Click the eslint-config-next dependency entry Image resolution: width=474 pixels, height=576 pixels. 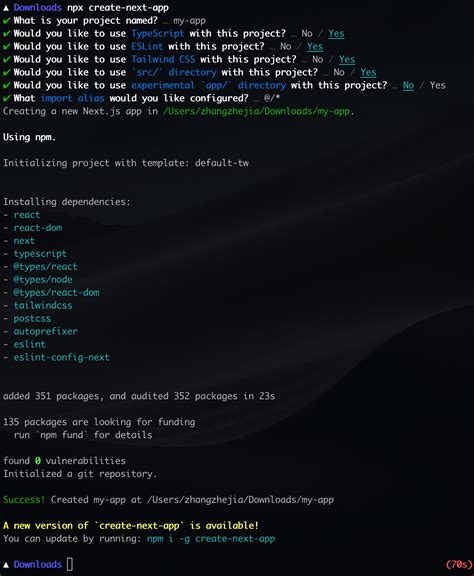[x=61, y=357]
